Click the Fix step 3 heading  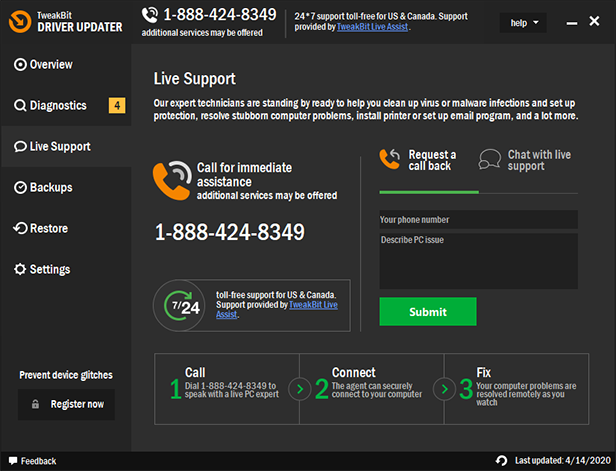(x=484, y=372)
